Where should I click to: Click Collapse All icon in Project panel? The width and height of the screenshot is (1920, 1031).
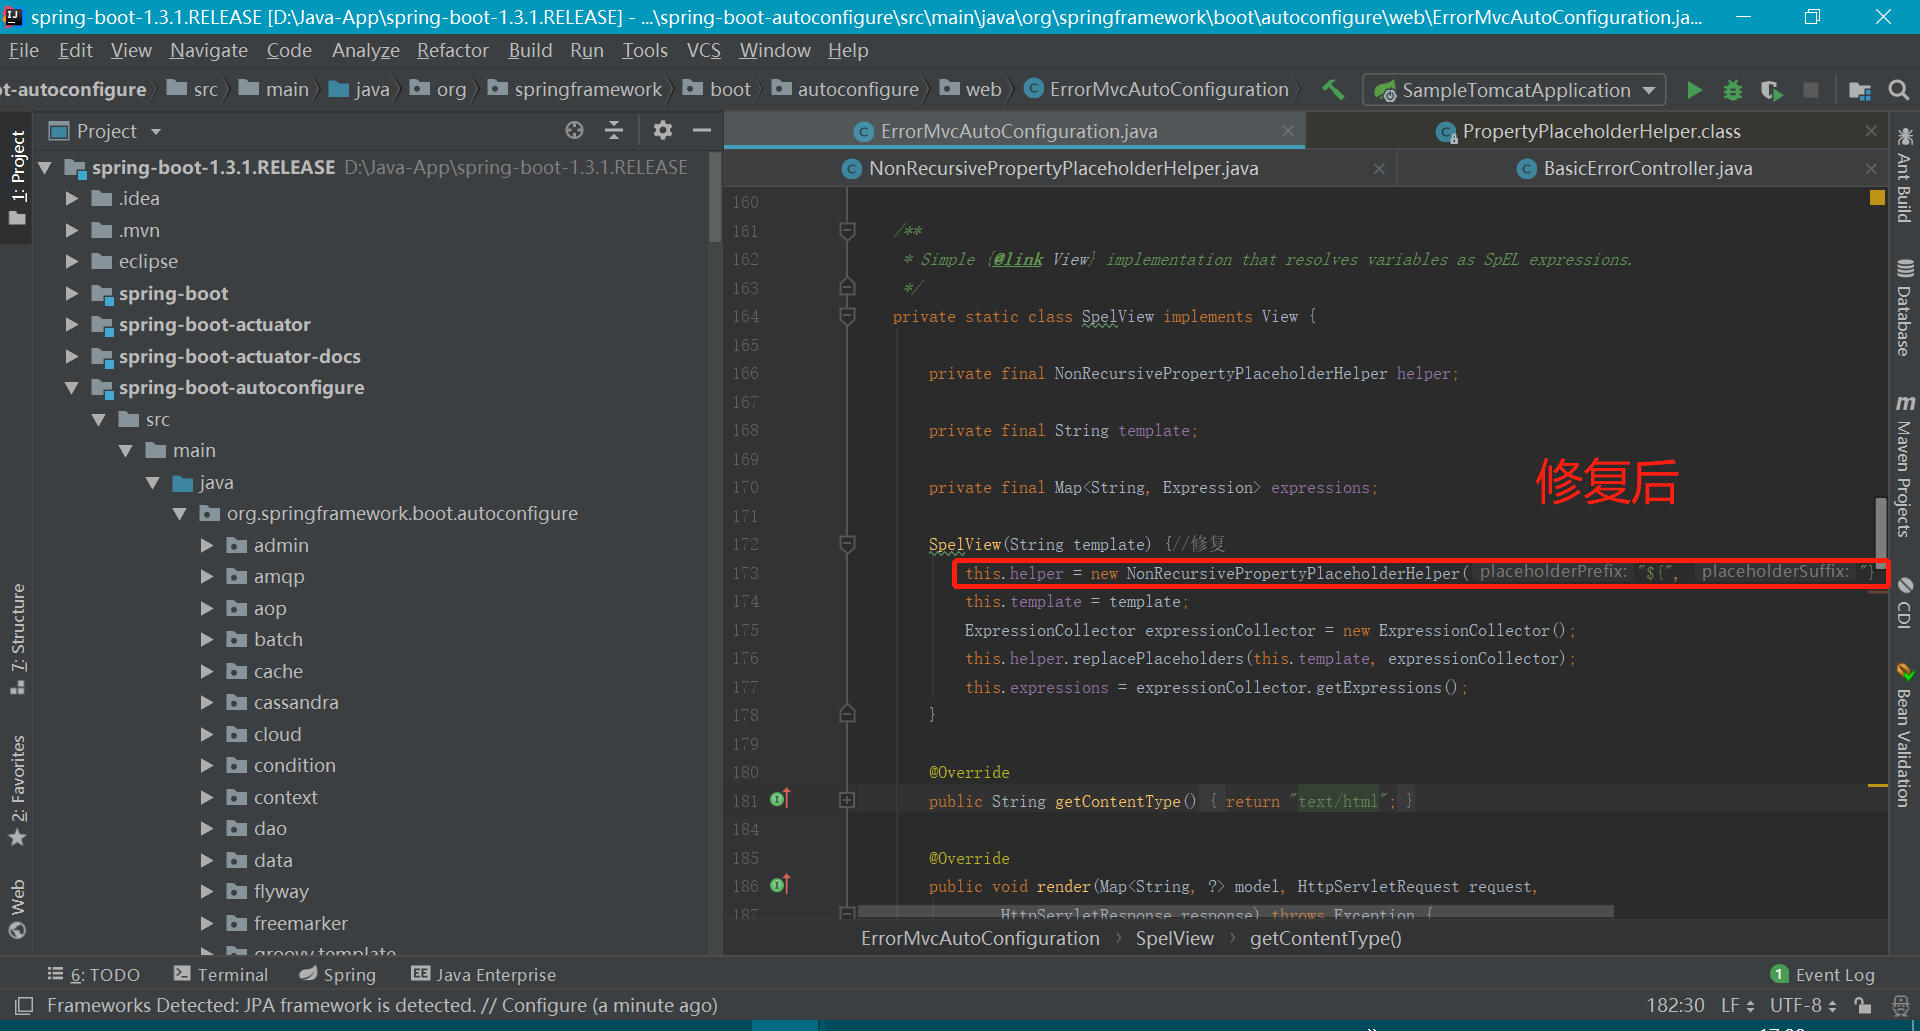click(614, 130)
